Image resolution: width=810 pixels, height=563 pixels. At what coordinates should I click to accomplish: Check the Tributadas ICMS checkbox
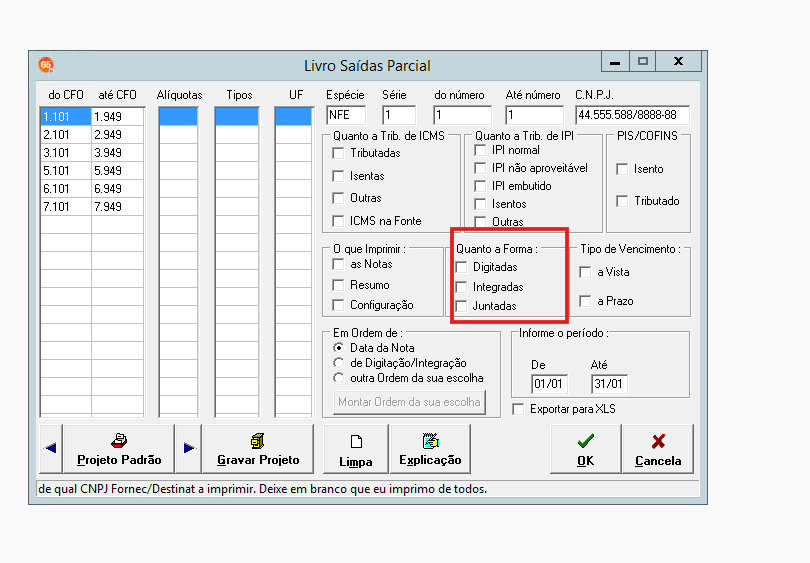click(x=338, y=153)
